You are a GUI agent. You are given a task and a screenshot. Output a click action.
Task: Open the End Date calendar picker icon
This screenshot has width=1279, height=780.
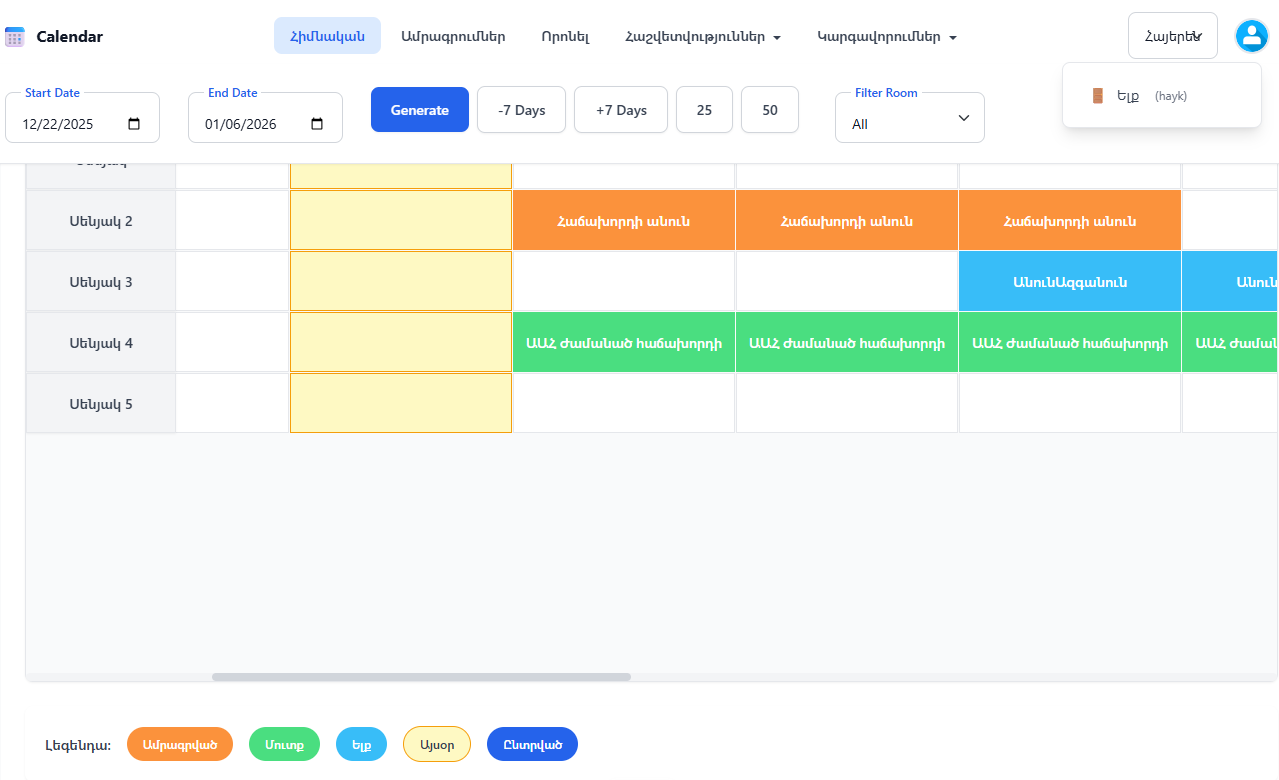[317, 124]
